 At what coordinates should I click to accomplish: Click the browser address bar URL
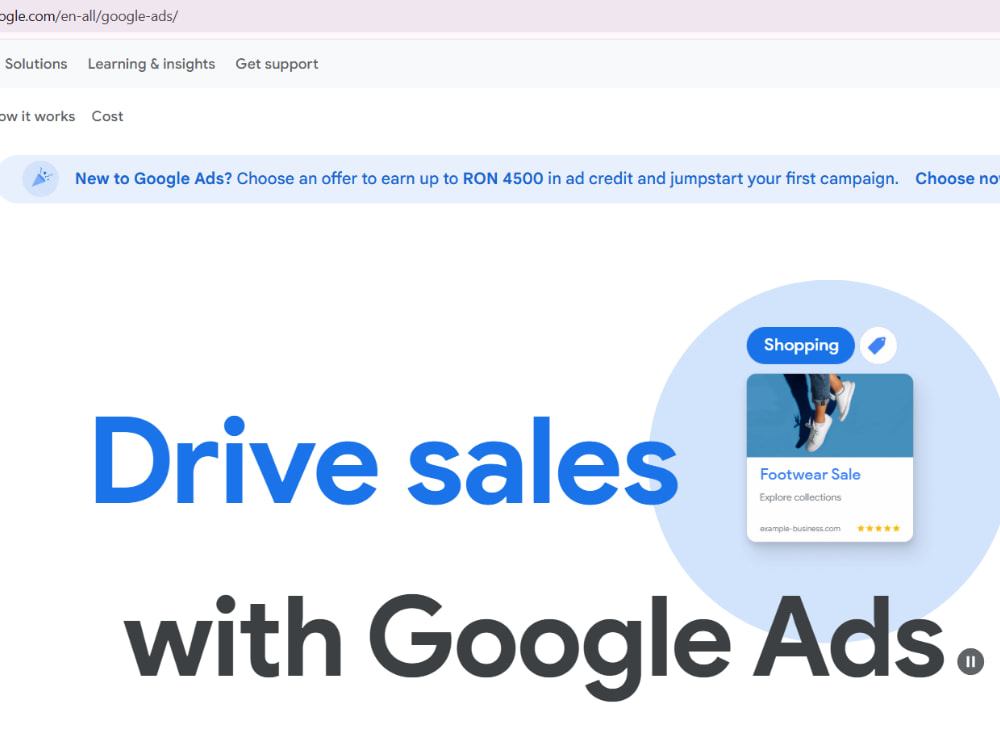tap(89, 16)
